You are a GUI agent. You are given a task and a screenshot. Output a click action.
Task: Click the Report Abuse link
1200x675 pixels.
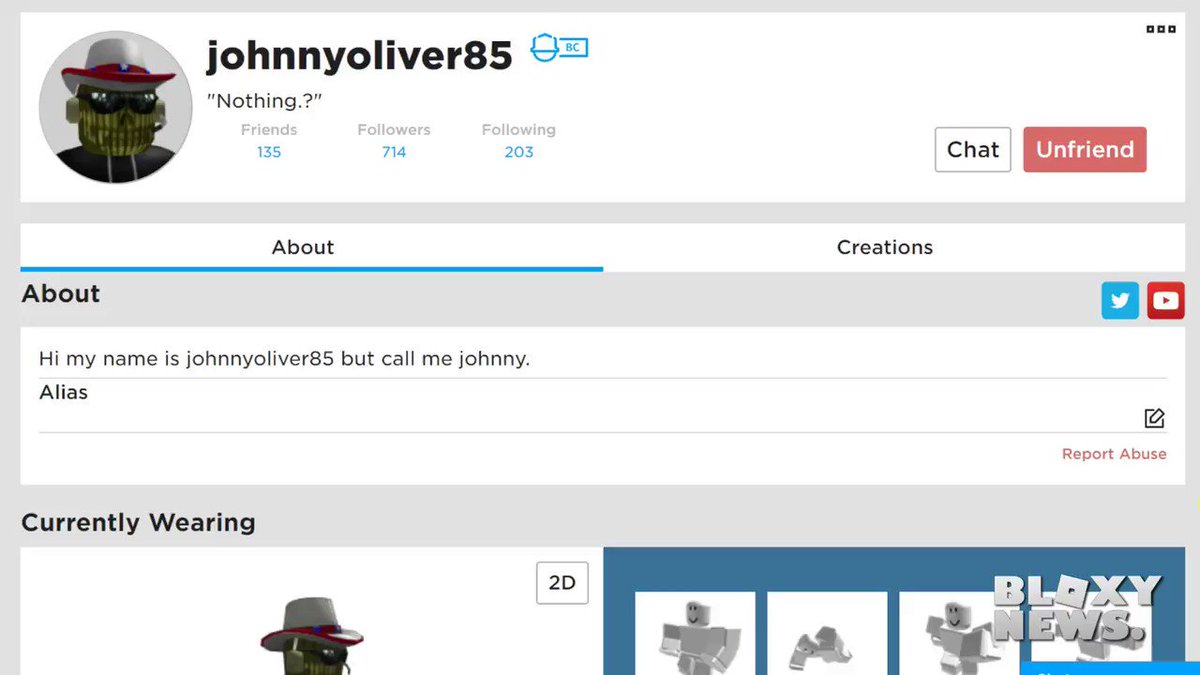1114,454
